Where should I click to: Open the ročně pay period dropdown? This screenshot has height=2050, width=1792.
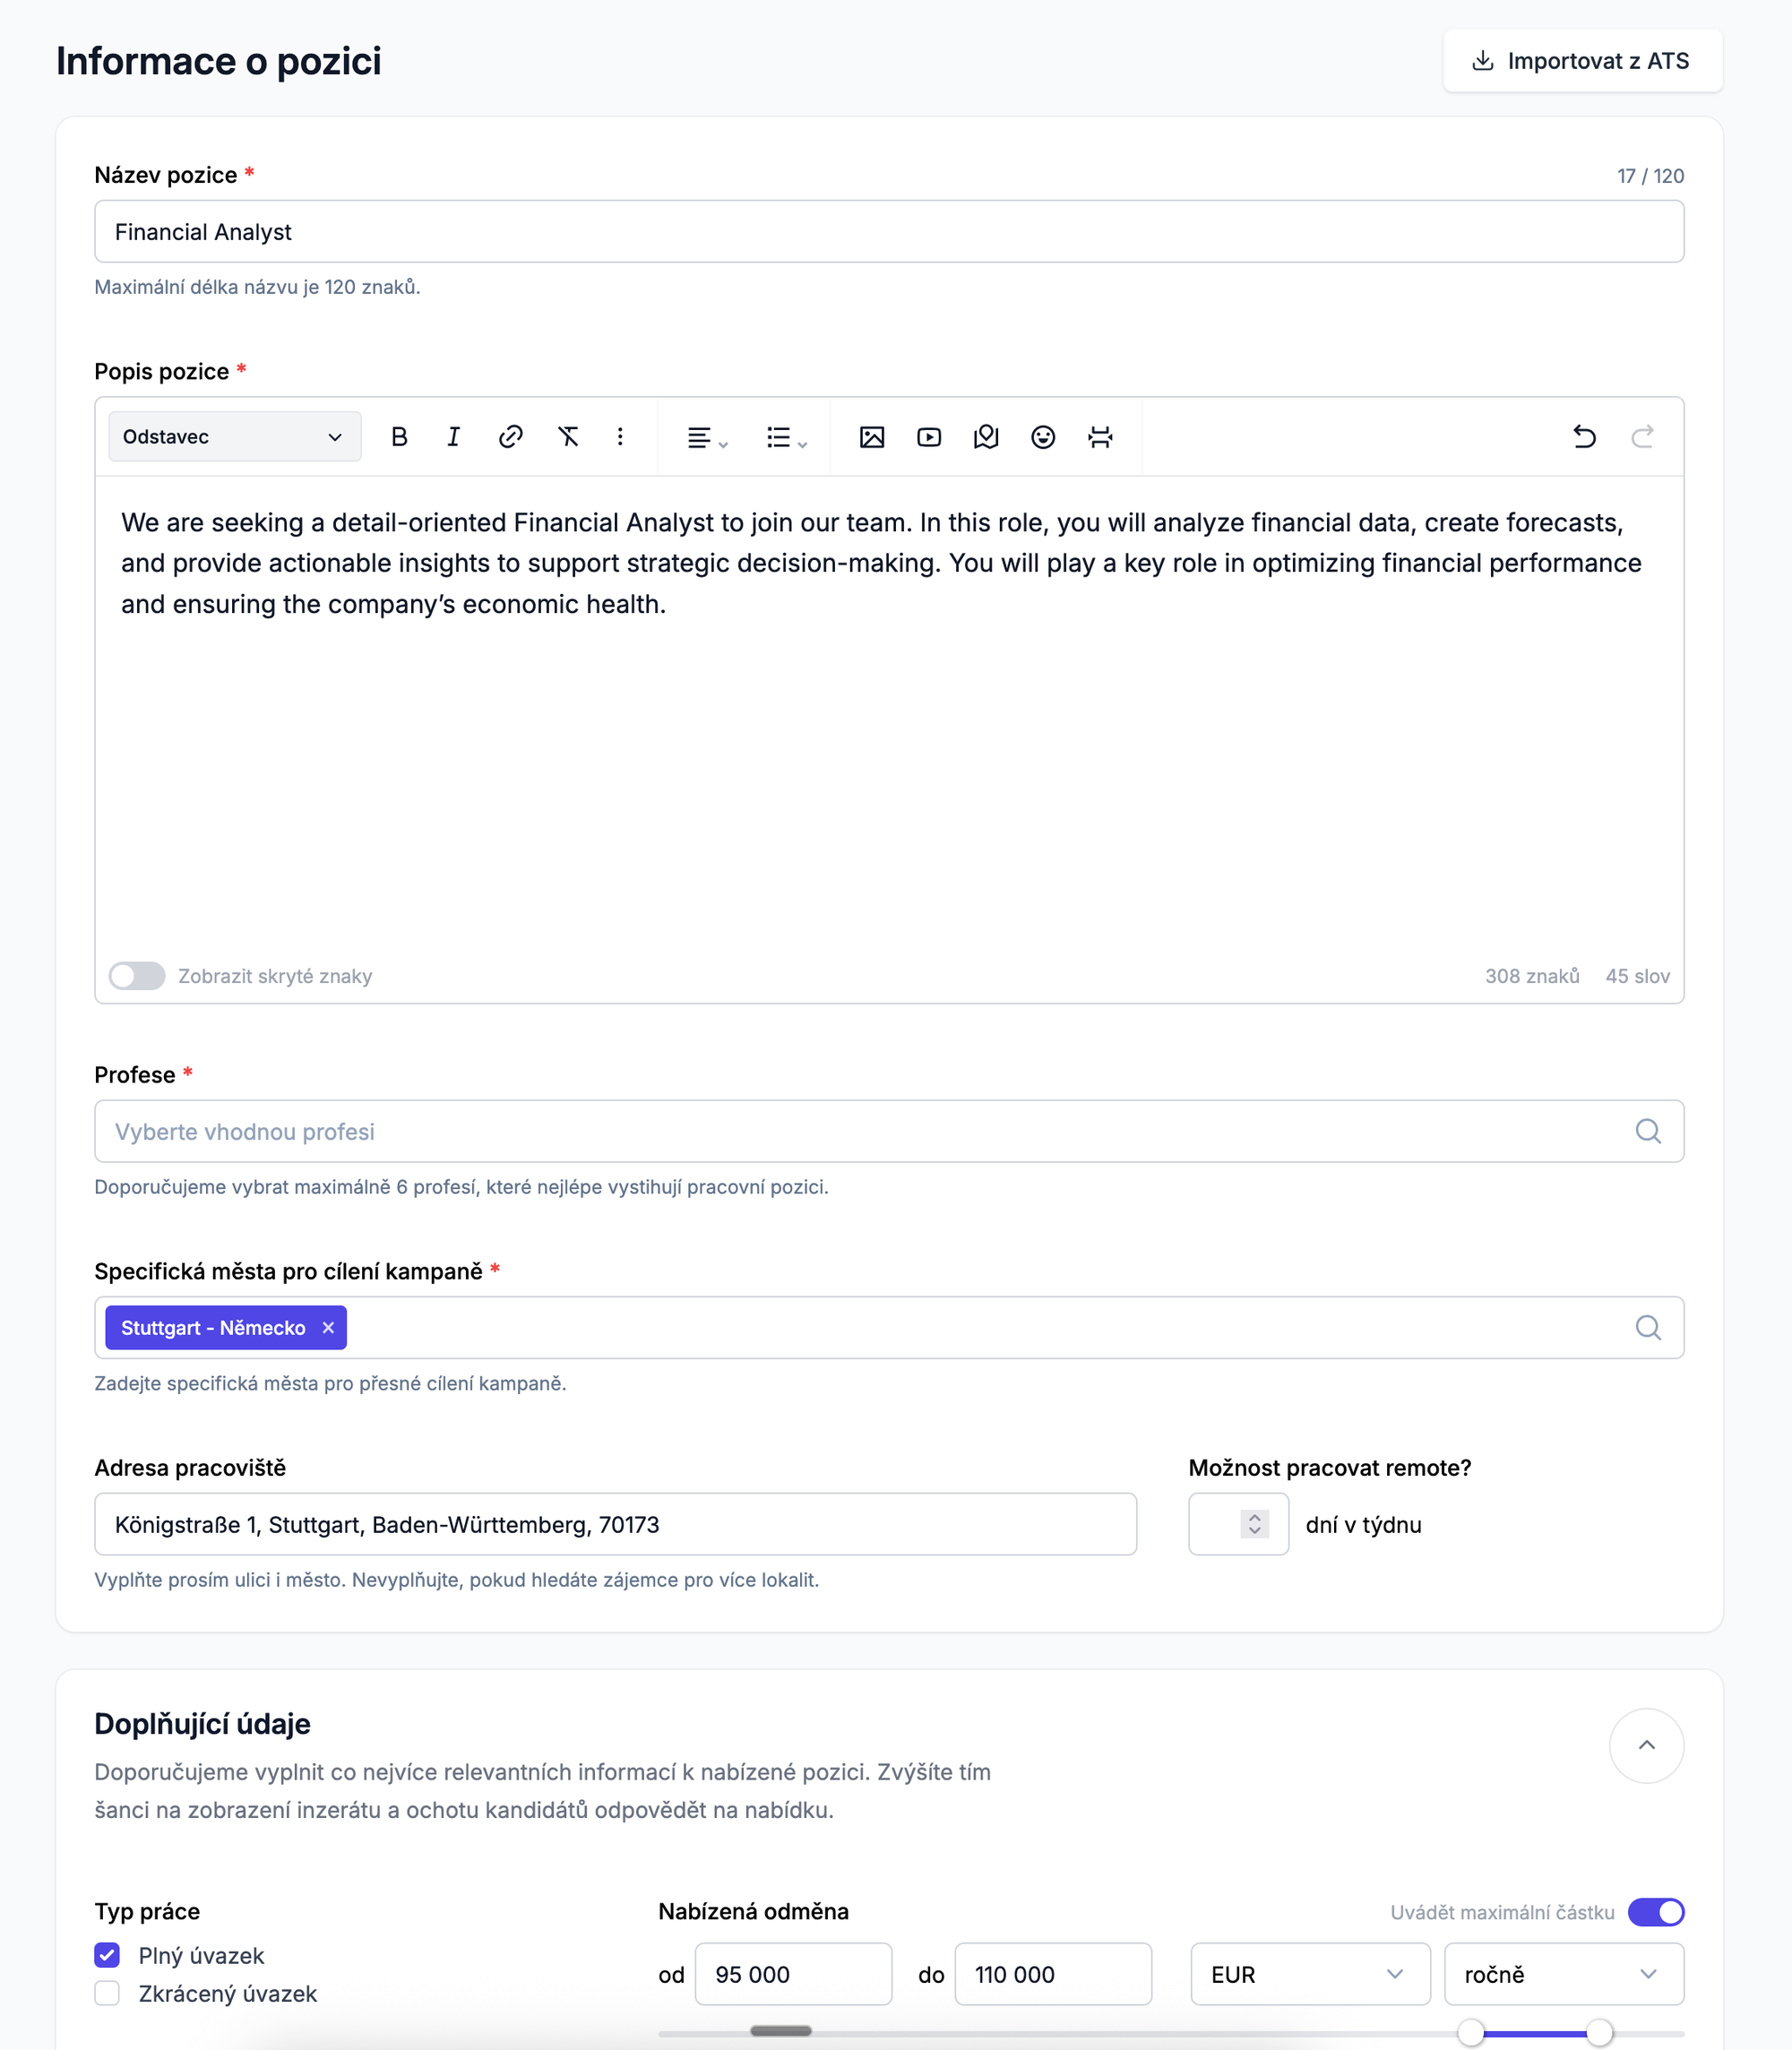pyautogui.click(x=1563, y=1974)
